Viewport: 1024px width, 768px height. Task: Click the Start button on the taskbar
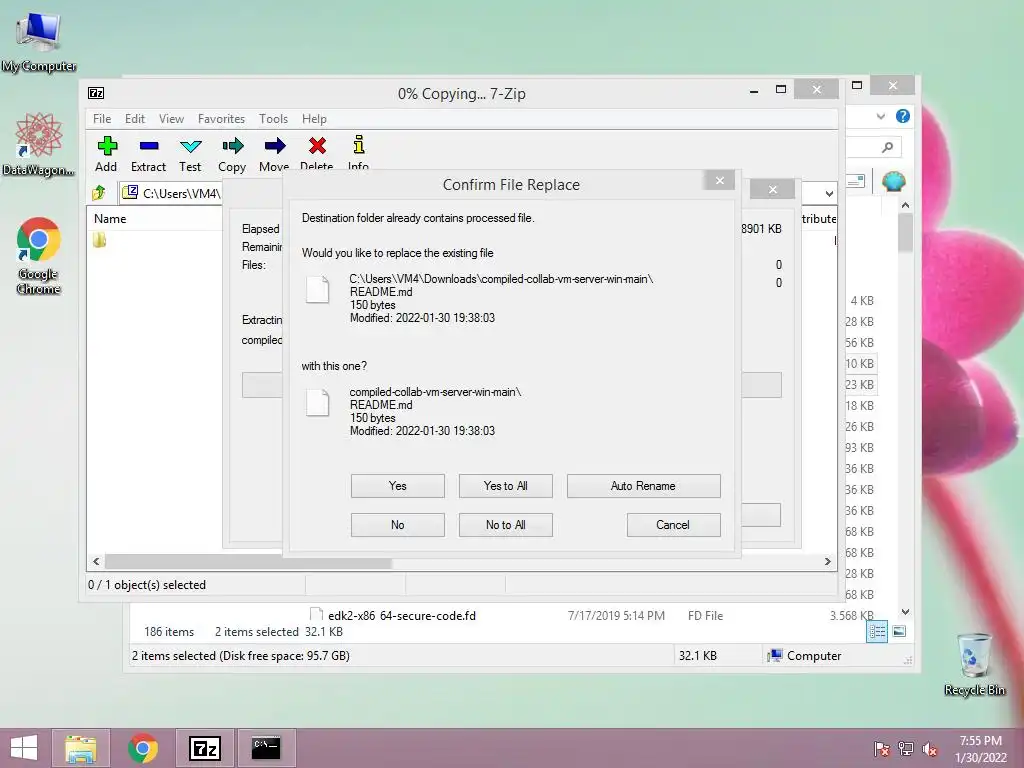(24, 748)
